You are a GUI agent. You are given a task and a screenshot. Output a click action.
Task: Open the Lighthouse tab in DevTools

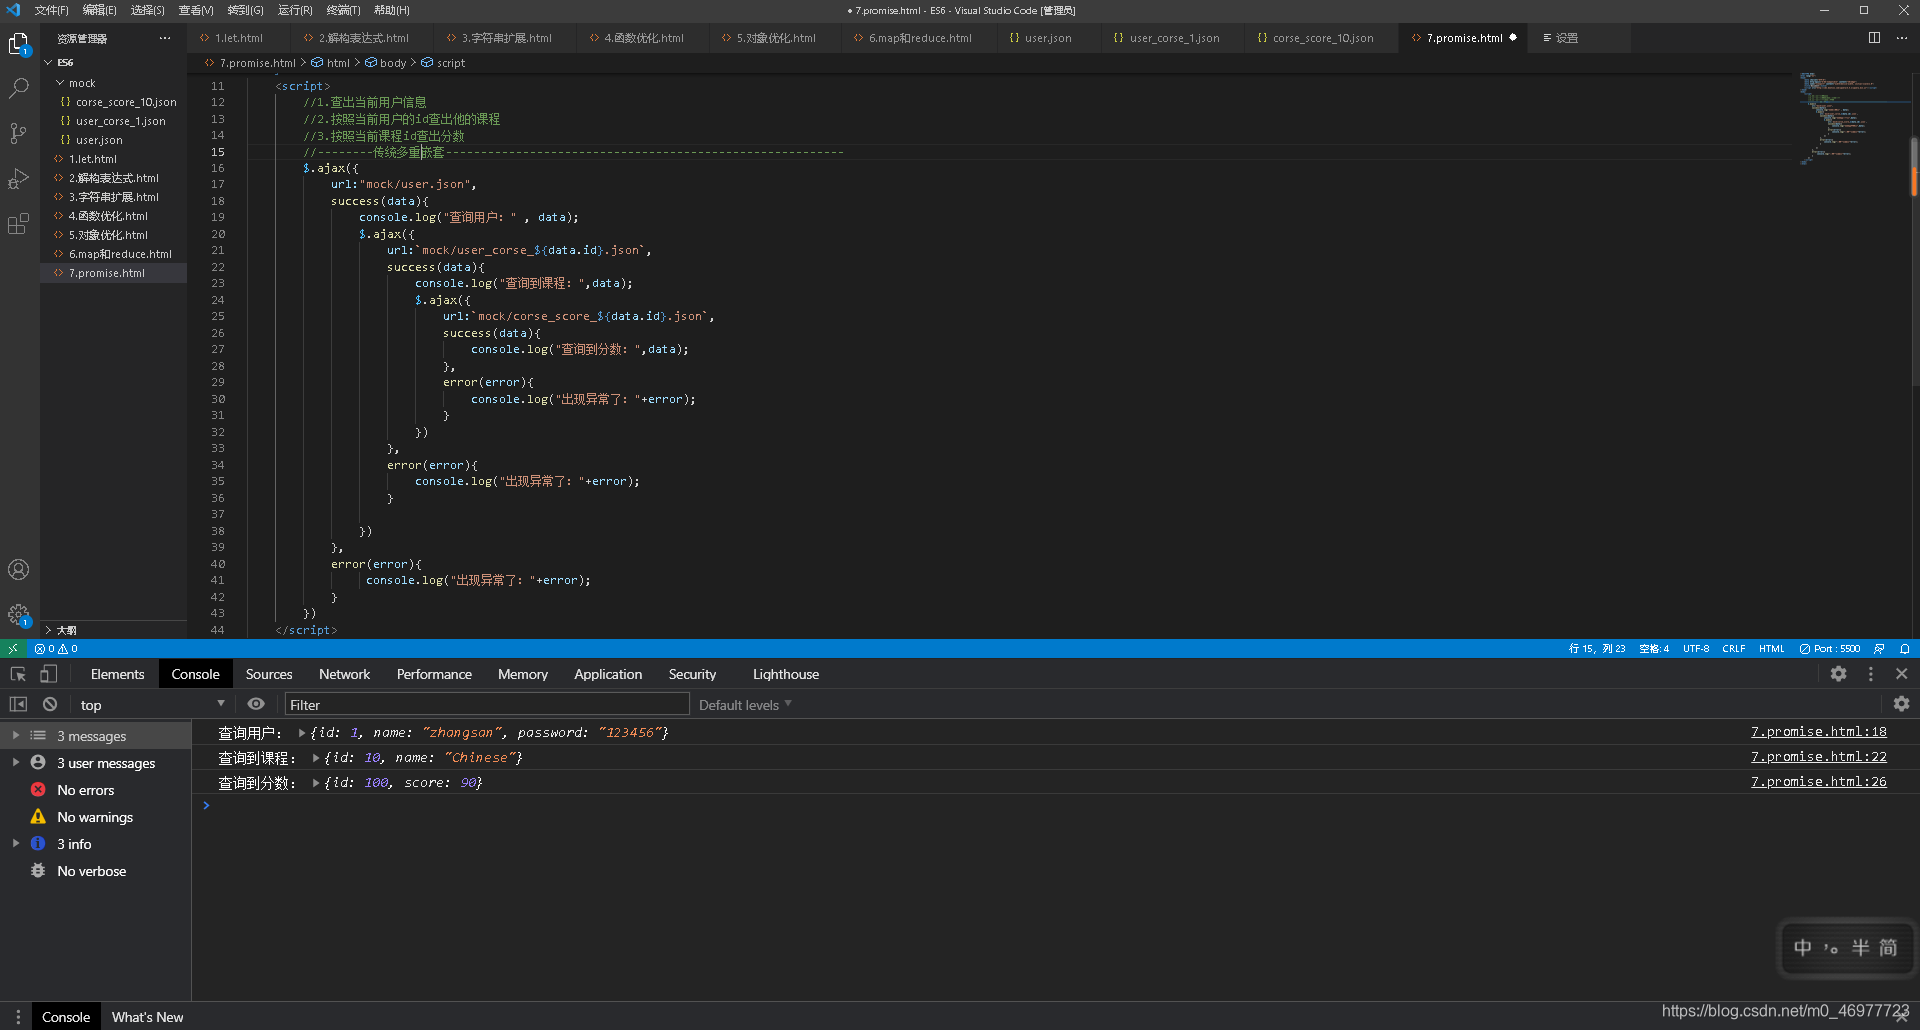(786, 674)
